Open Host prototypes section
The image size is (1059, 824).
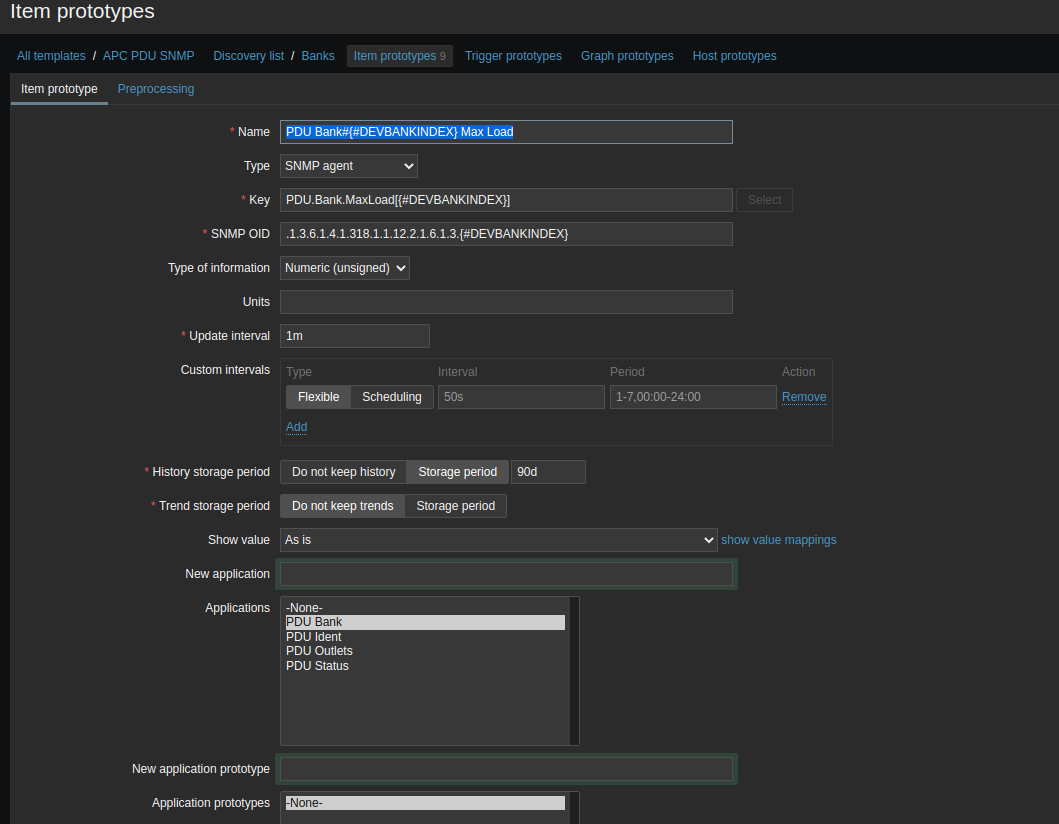pyautogui.click(x=734, y=56)
